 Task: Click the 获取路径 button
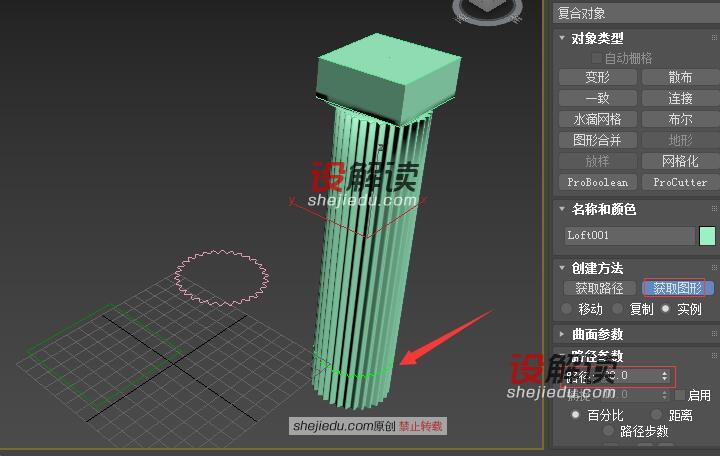598,288
